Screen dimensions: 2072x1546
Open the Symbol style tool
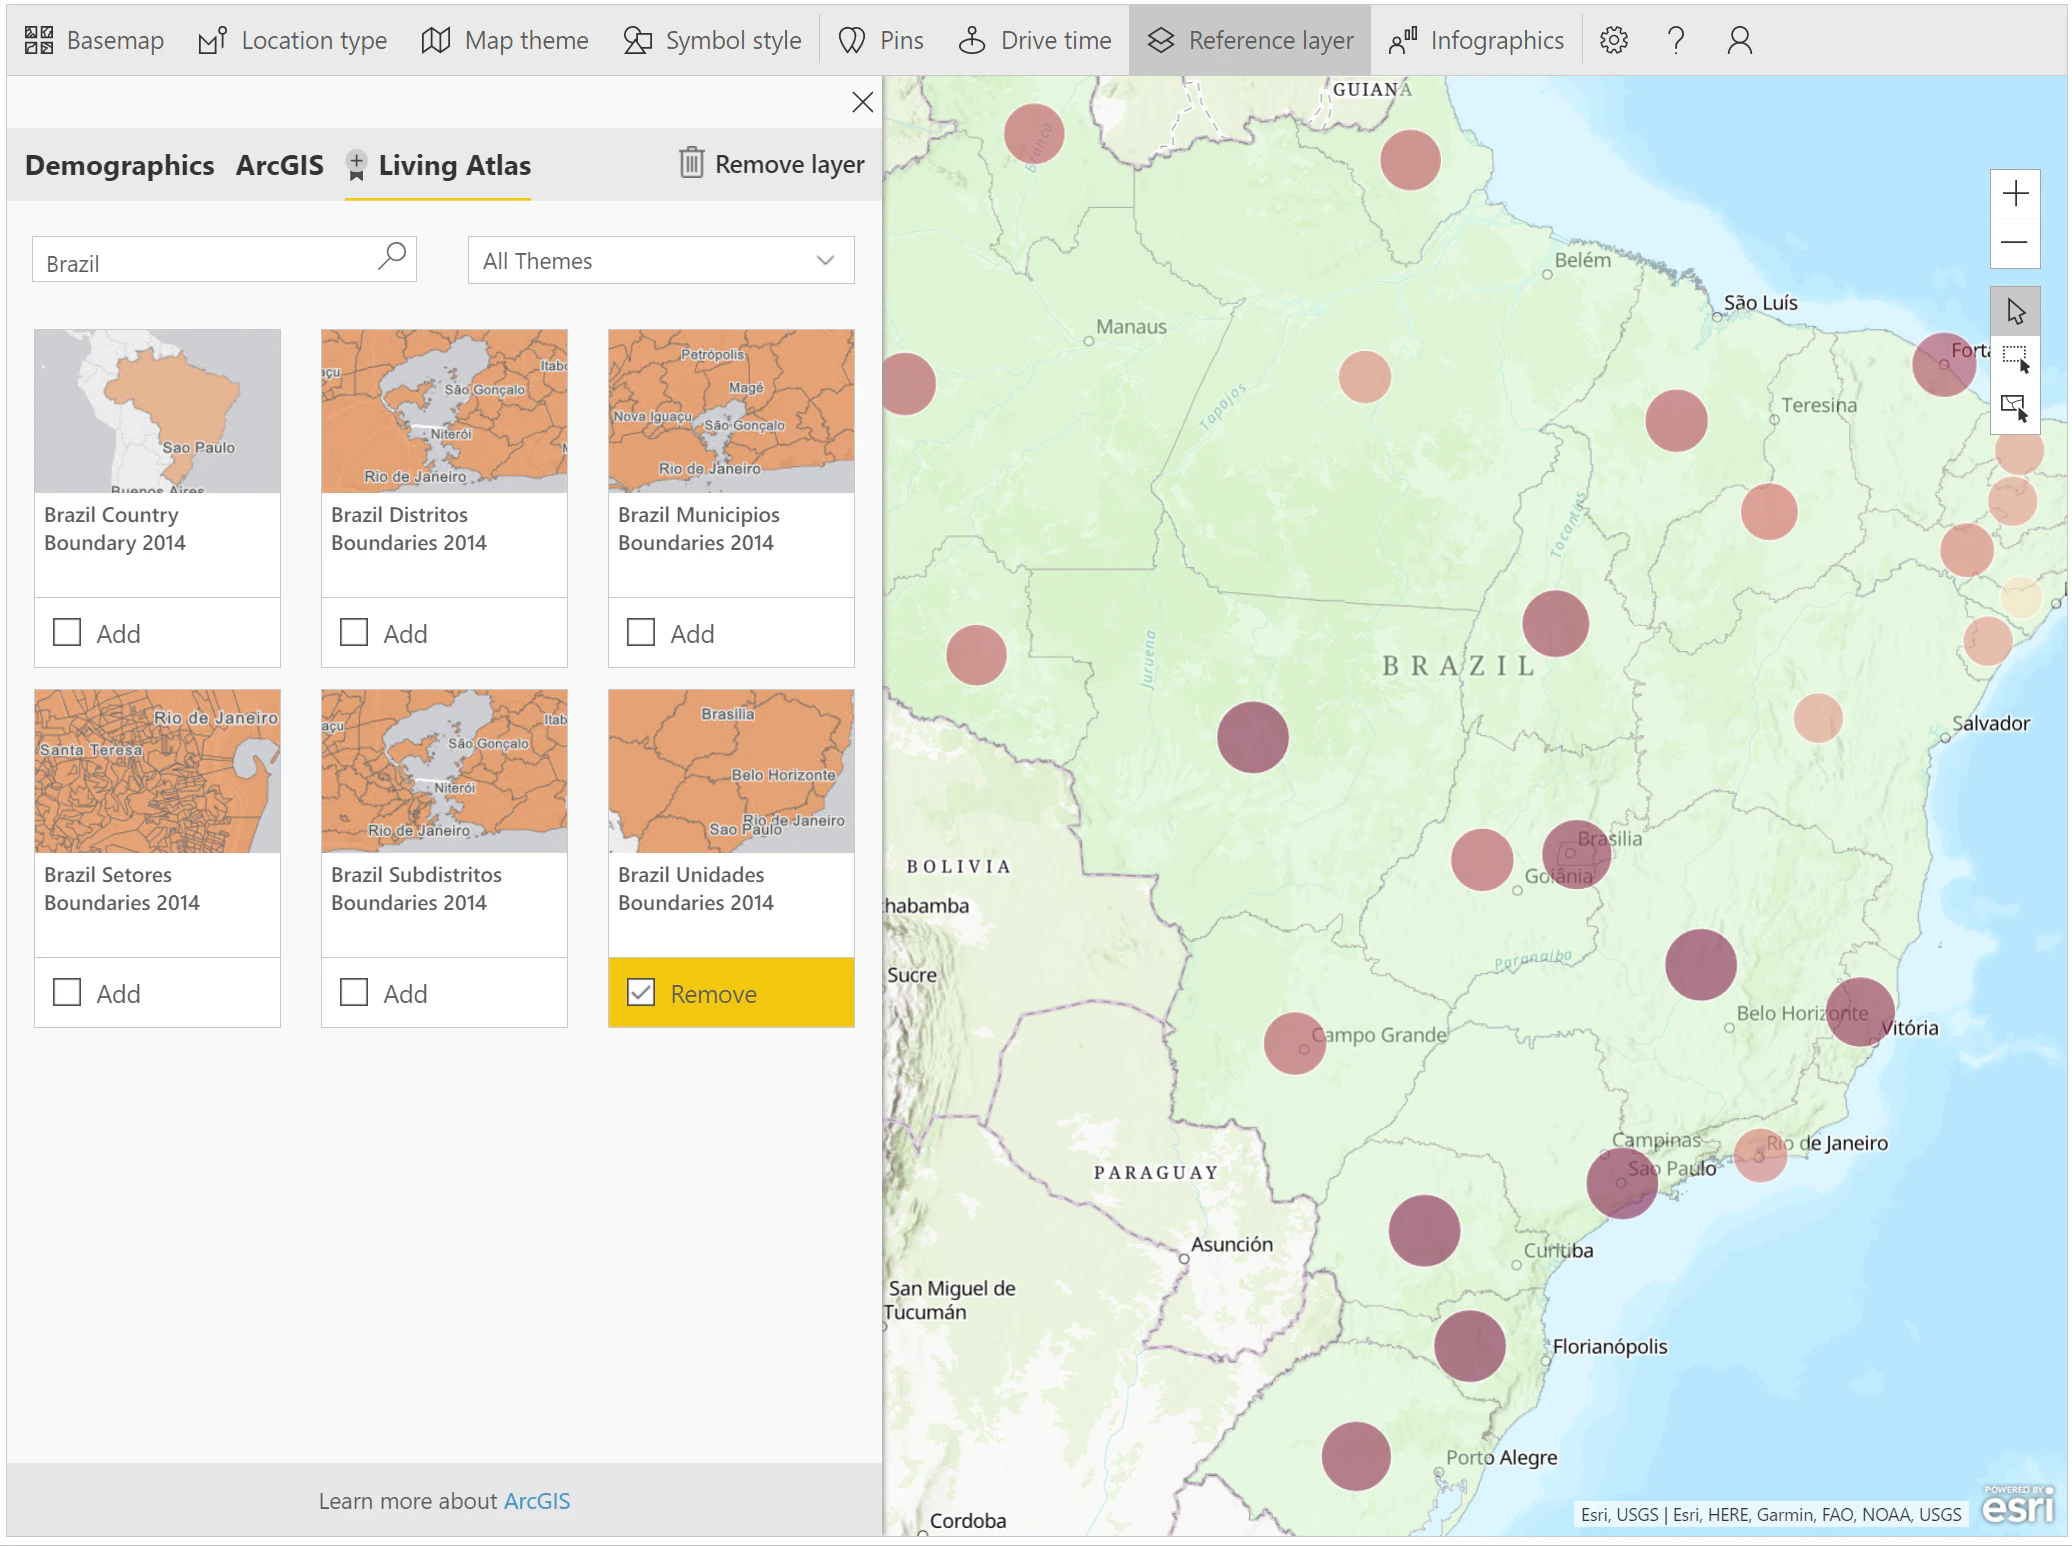pyautogui.click(x=712, y=40)
